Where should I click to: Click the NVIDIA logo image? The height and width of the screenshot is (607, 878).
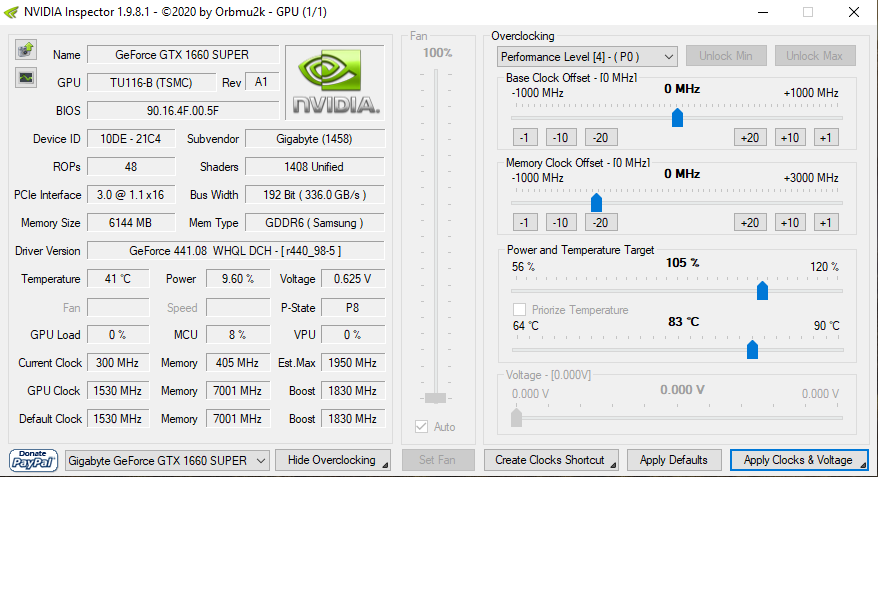pos(335,82)
